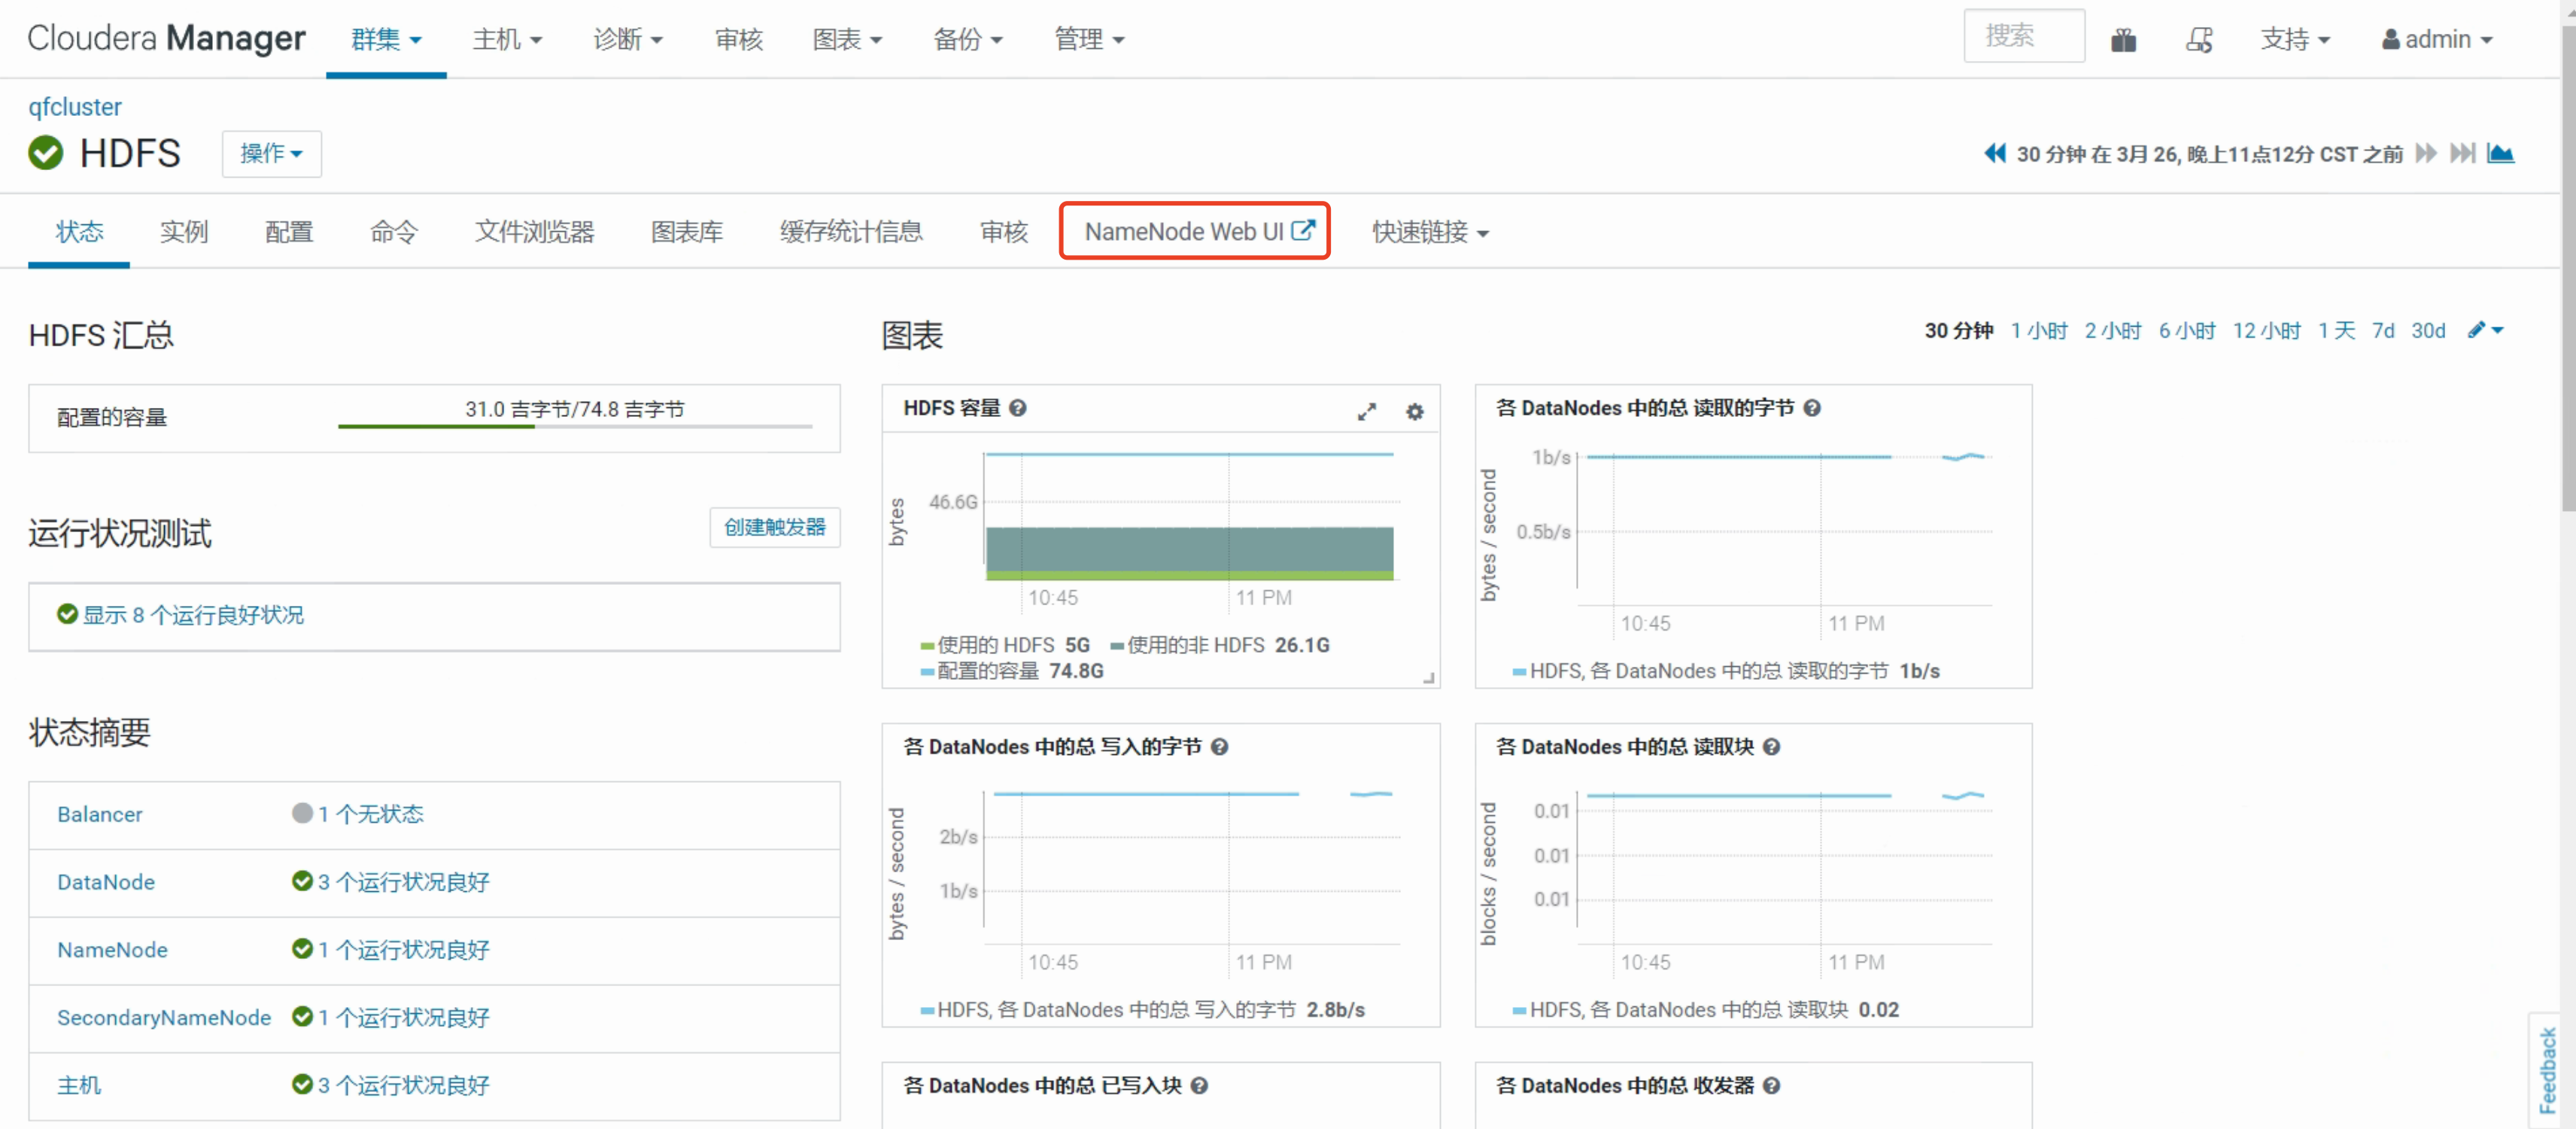
Task: Click the rewind time range arrows
Action: [1994, 153]
